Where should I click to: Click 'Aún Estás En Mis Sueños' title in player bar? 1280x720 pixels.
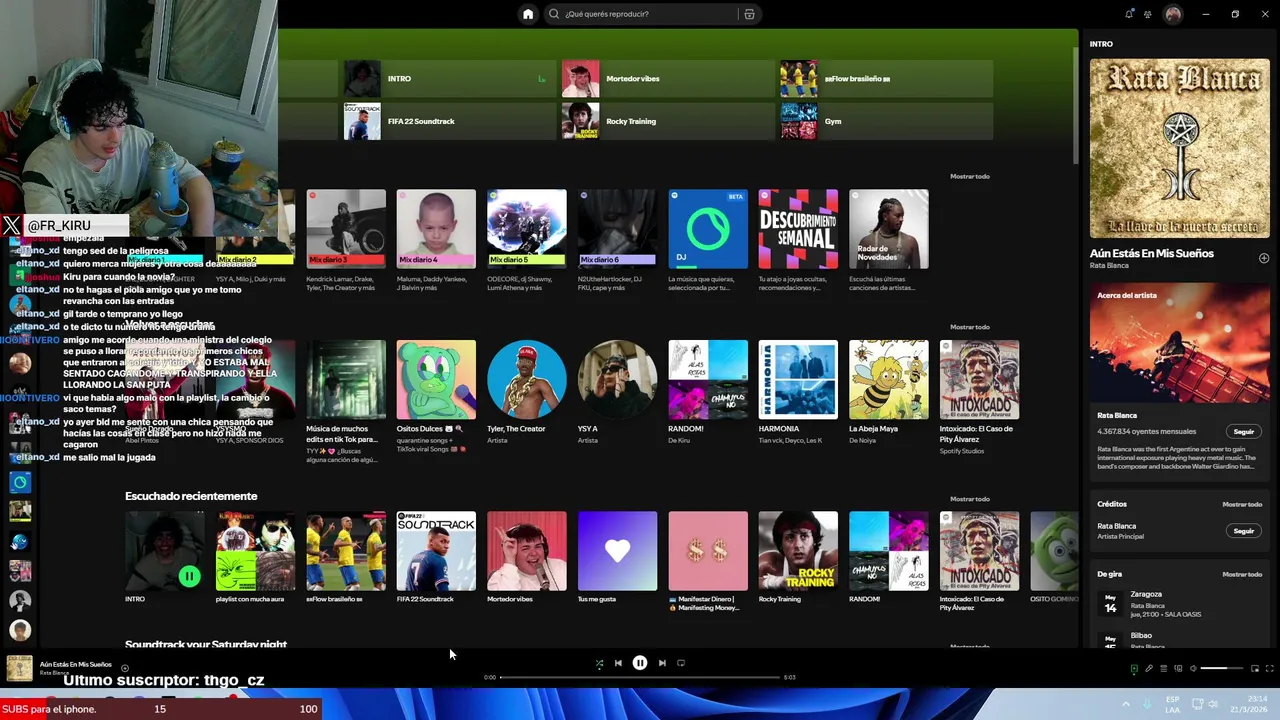tap(76, 664)
